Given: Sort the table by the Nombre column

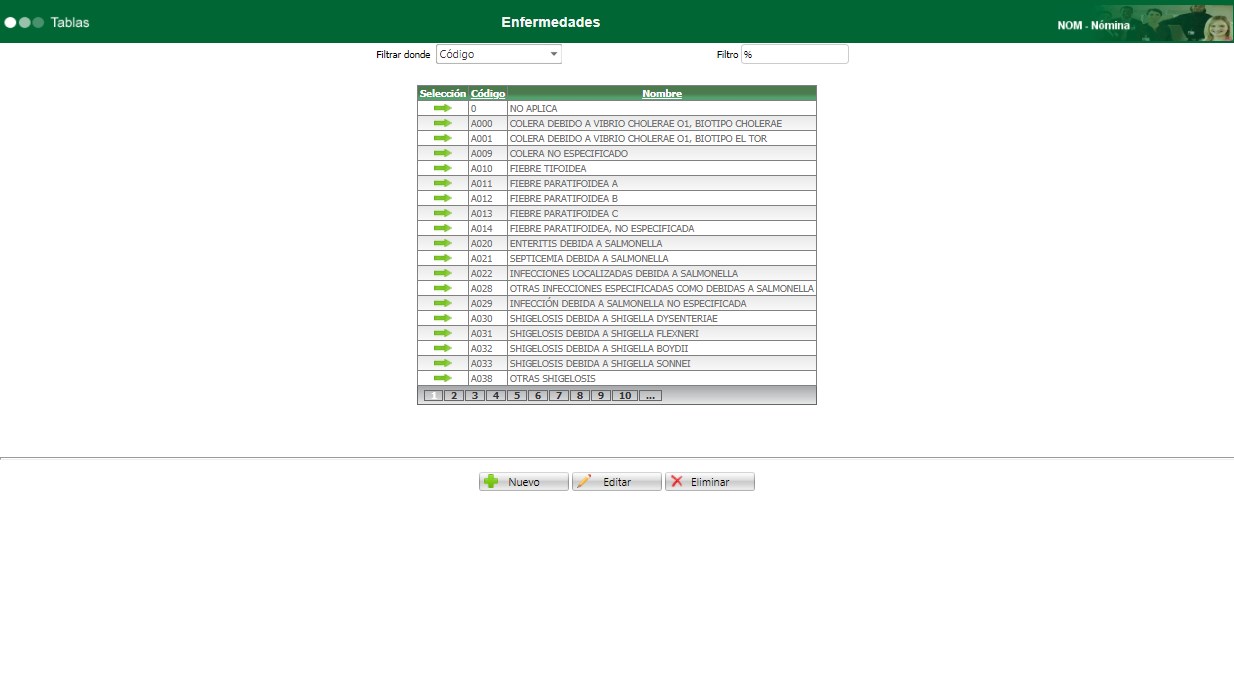Looking at the screenshot, I should click(661, 93).
